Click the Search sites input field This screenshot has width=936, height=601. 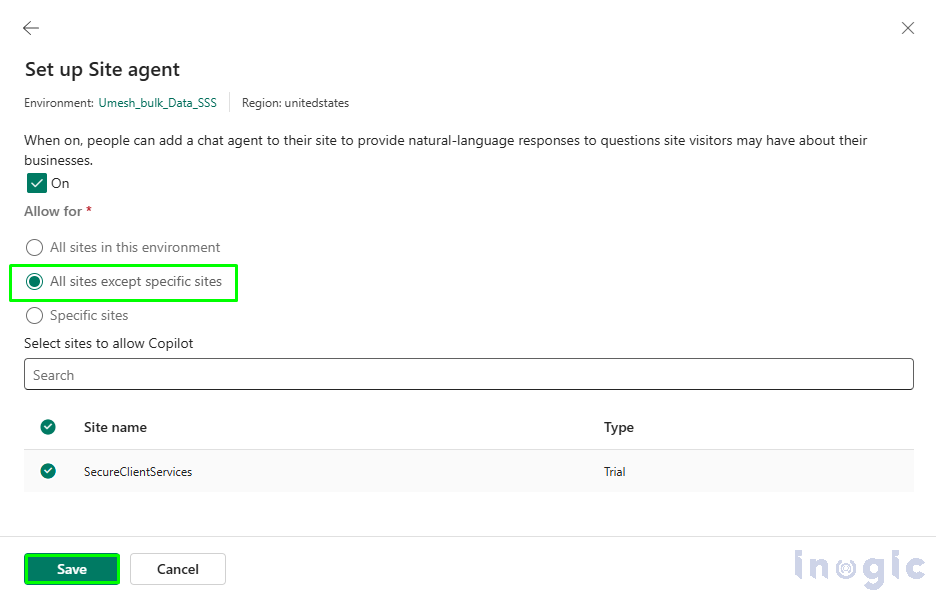click(469, 374)
